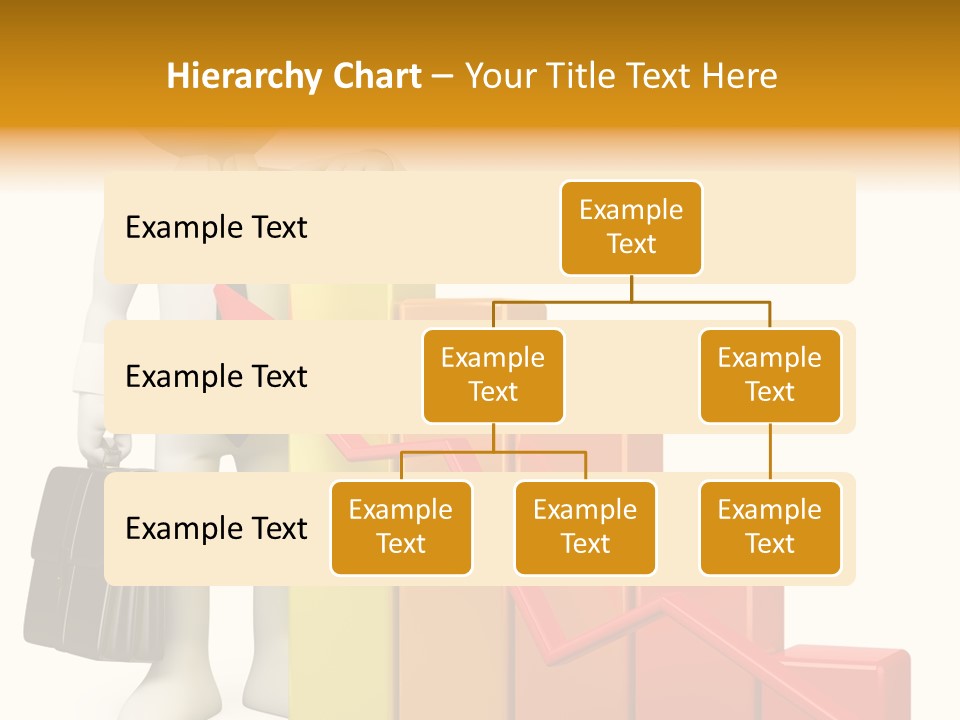Image resolution: width=960 pixels, height=720 pixels.
Task: Pick the bottom row's left "Example Text" label
Action: tap(216, 528)
